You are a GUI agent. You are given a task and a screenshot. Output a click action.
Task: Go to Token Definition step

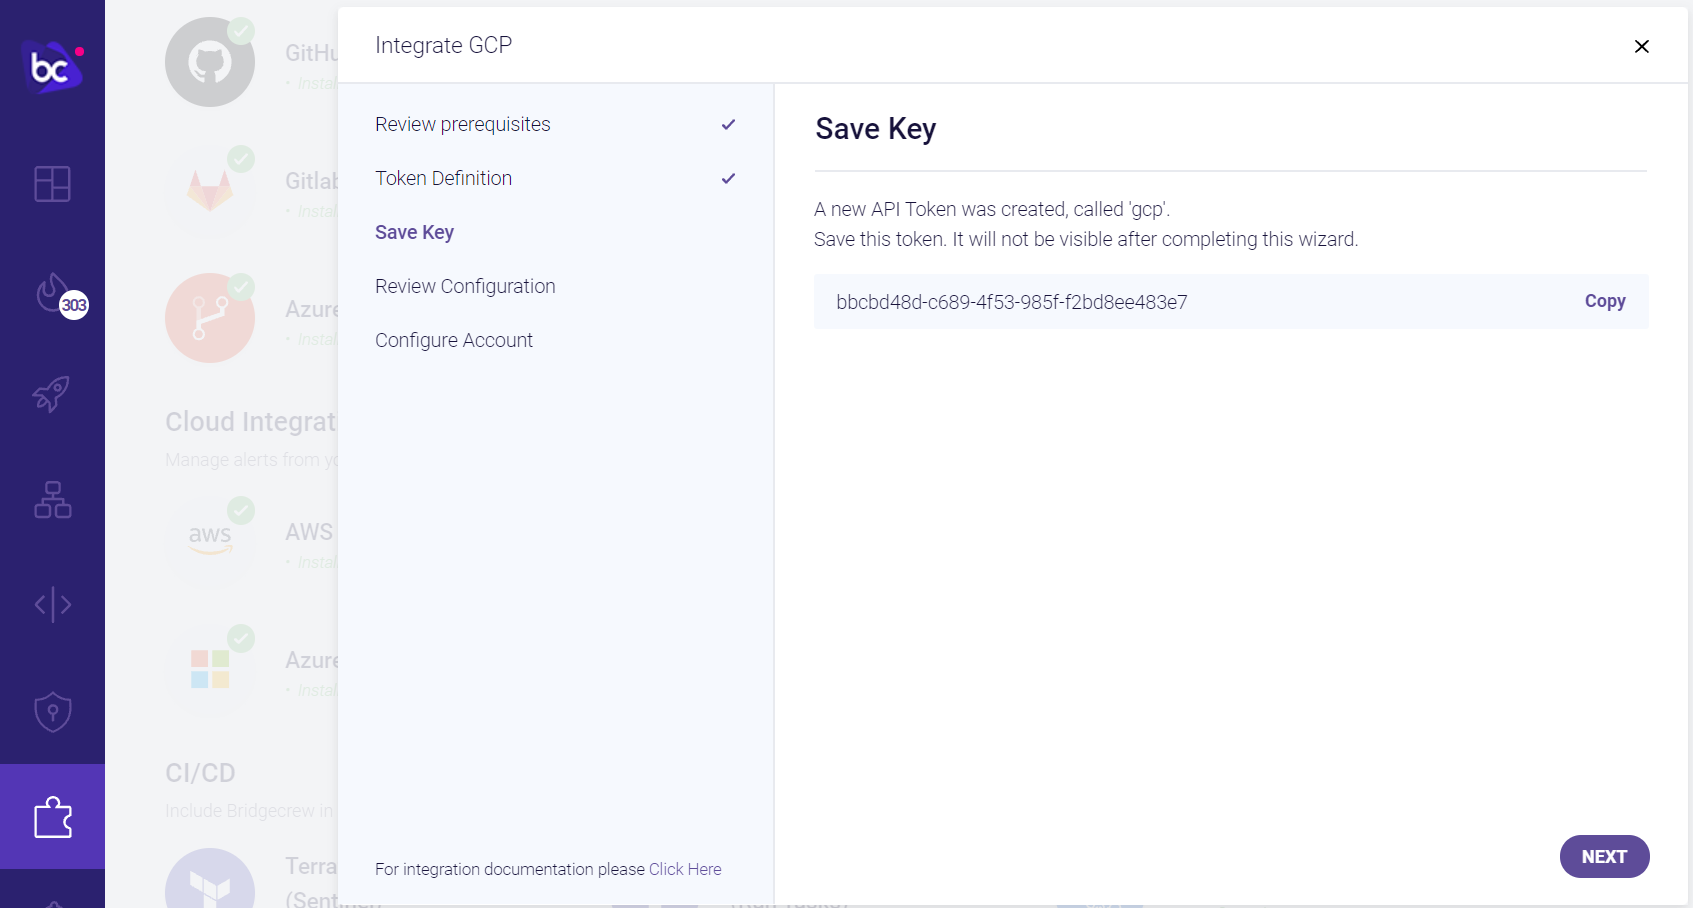coord(443,178)
